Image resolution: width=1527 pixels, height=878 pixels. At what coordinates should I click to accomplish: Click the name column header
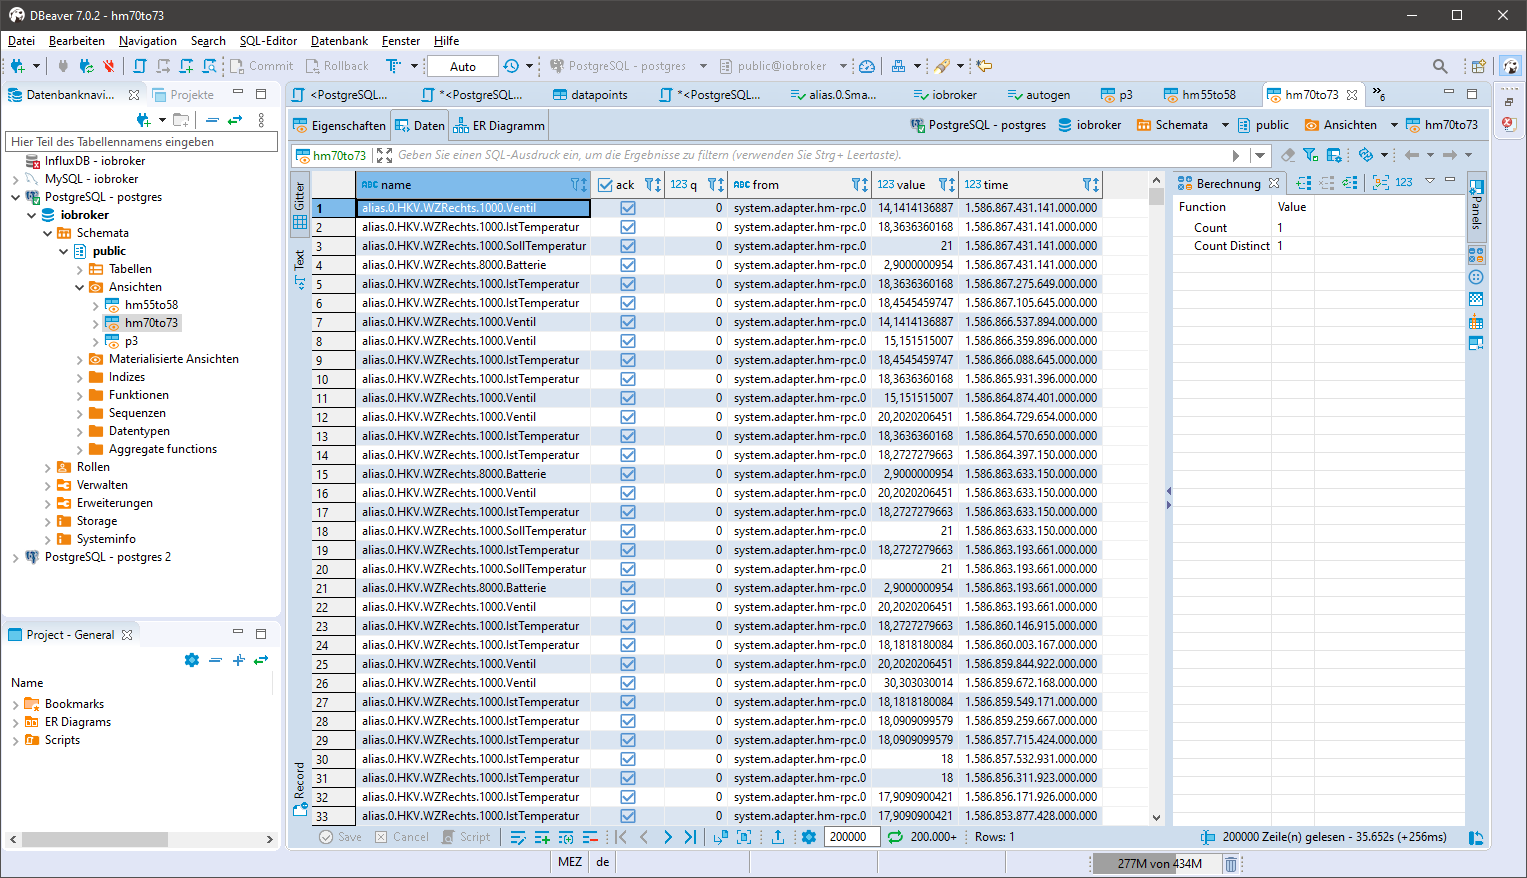[x=473, y=184]
